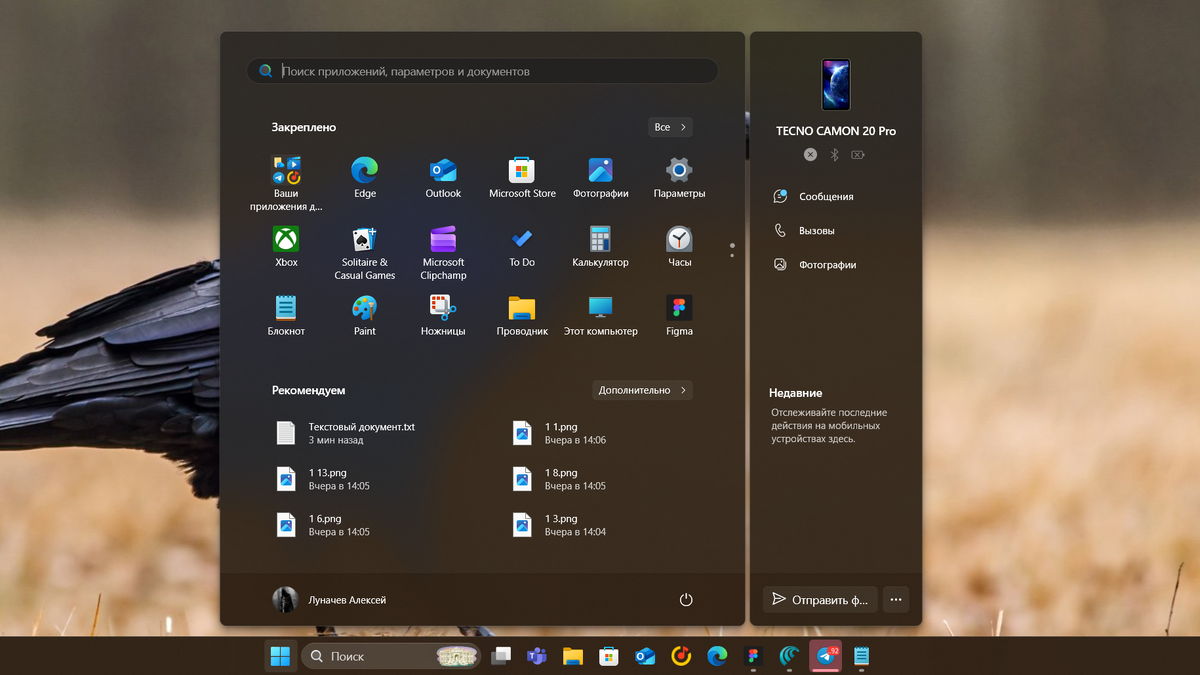Viewport: 1200px width, 675px height.
Task: Click the phone disconnected status icon
Action: [x=810, y=155]
